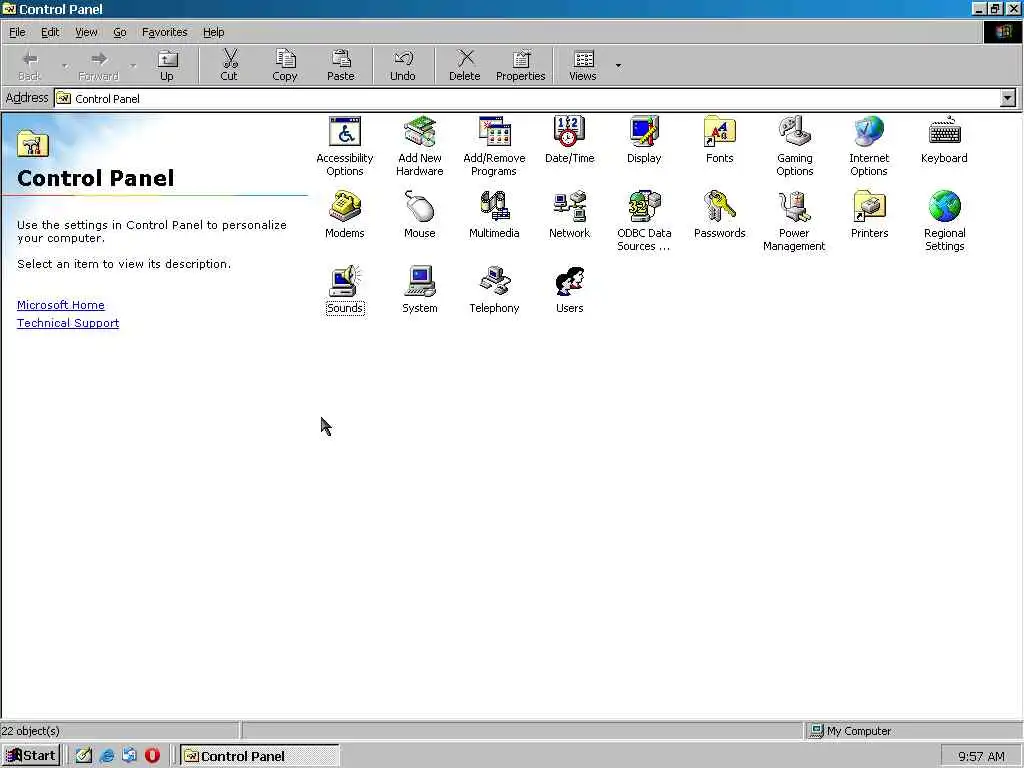1024x768 pixels.
Task: Launch Opera from Quick Launch
Action: 152,756
